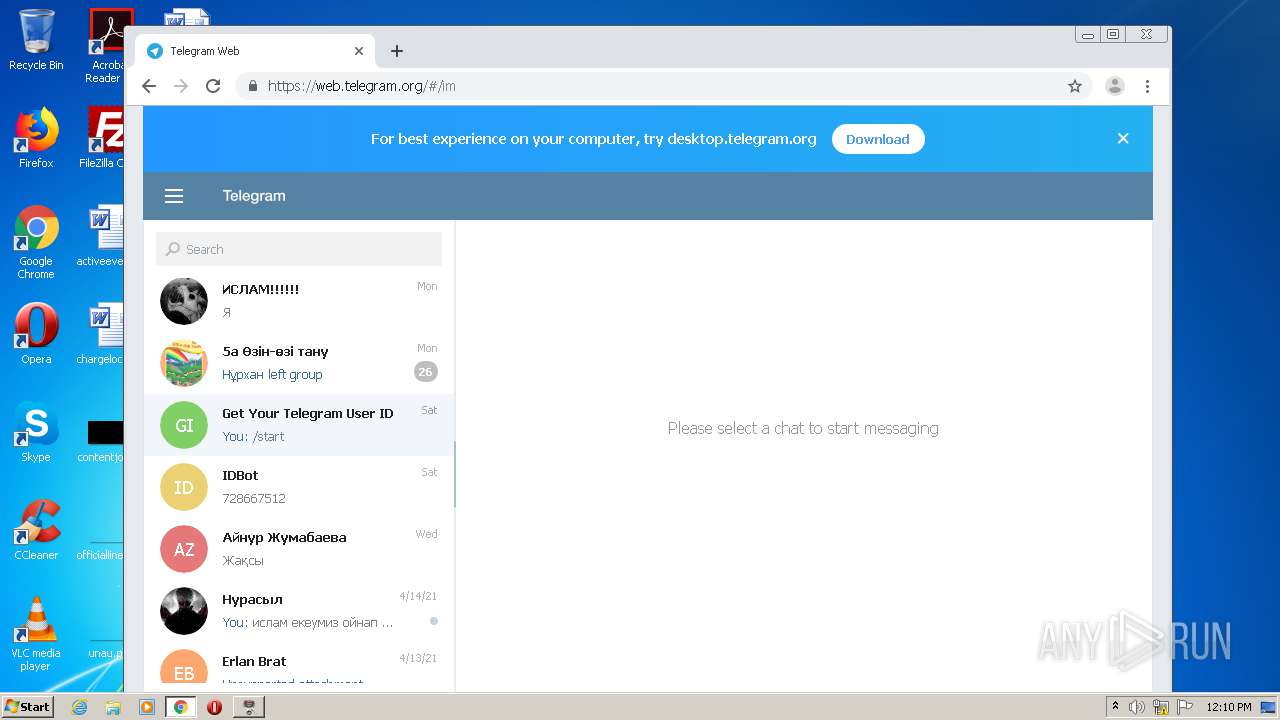Open the Telegram hamburger menu
Image resolution: width=1280 pixels, height=720 pixels.
click(x=174, y=196)
